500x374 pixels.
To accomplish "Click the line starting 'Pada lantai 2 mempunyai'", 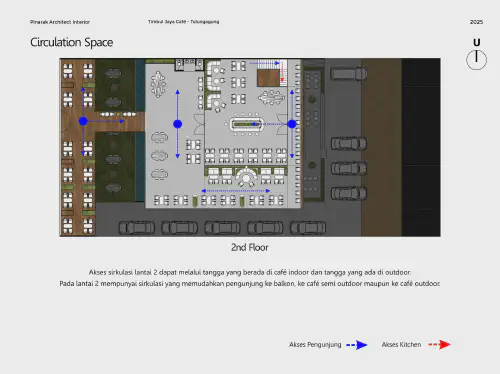I will [x=250, y=284].
